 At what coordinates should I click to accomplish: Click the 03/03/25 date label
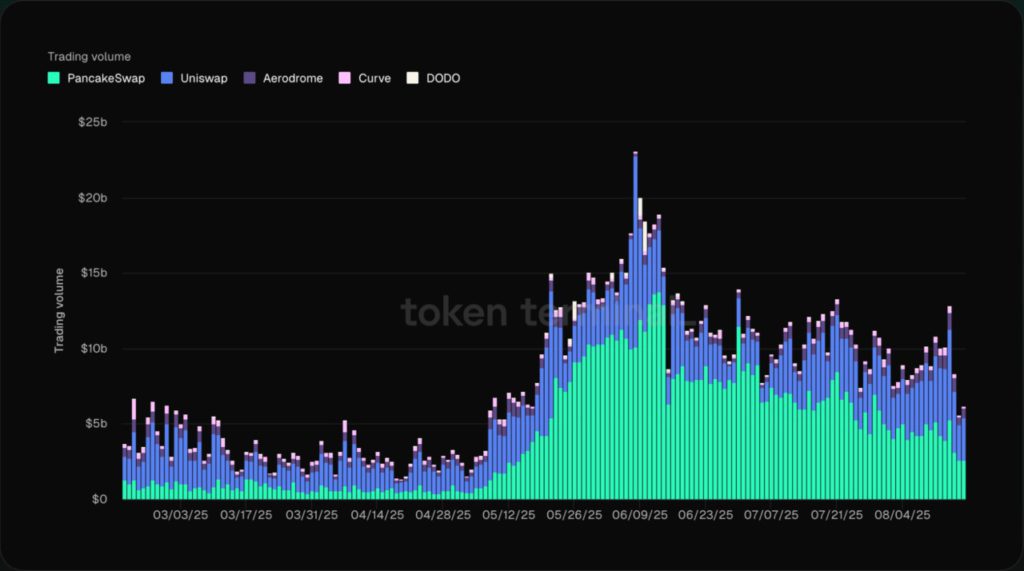(180, 516)
